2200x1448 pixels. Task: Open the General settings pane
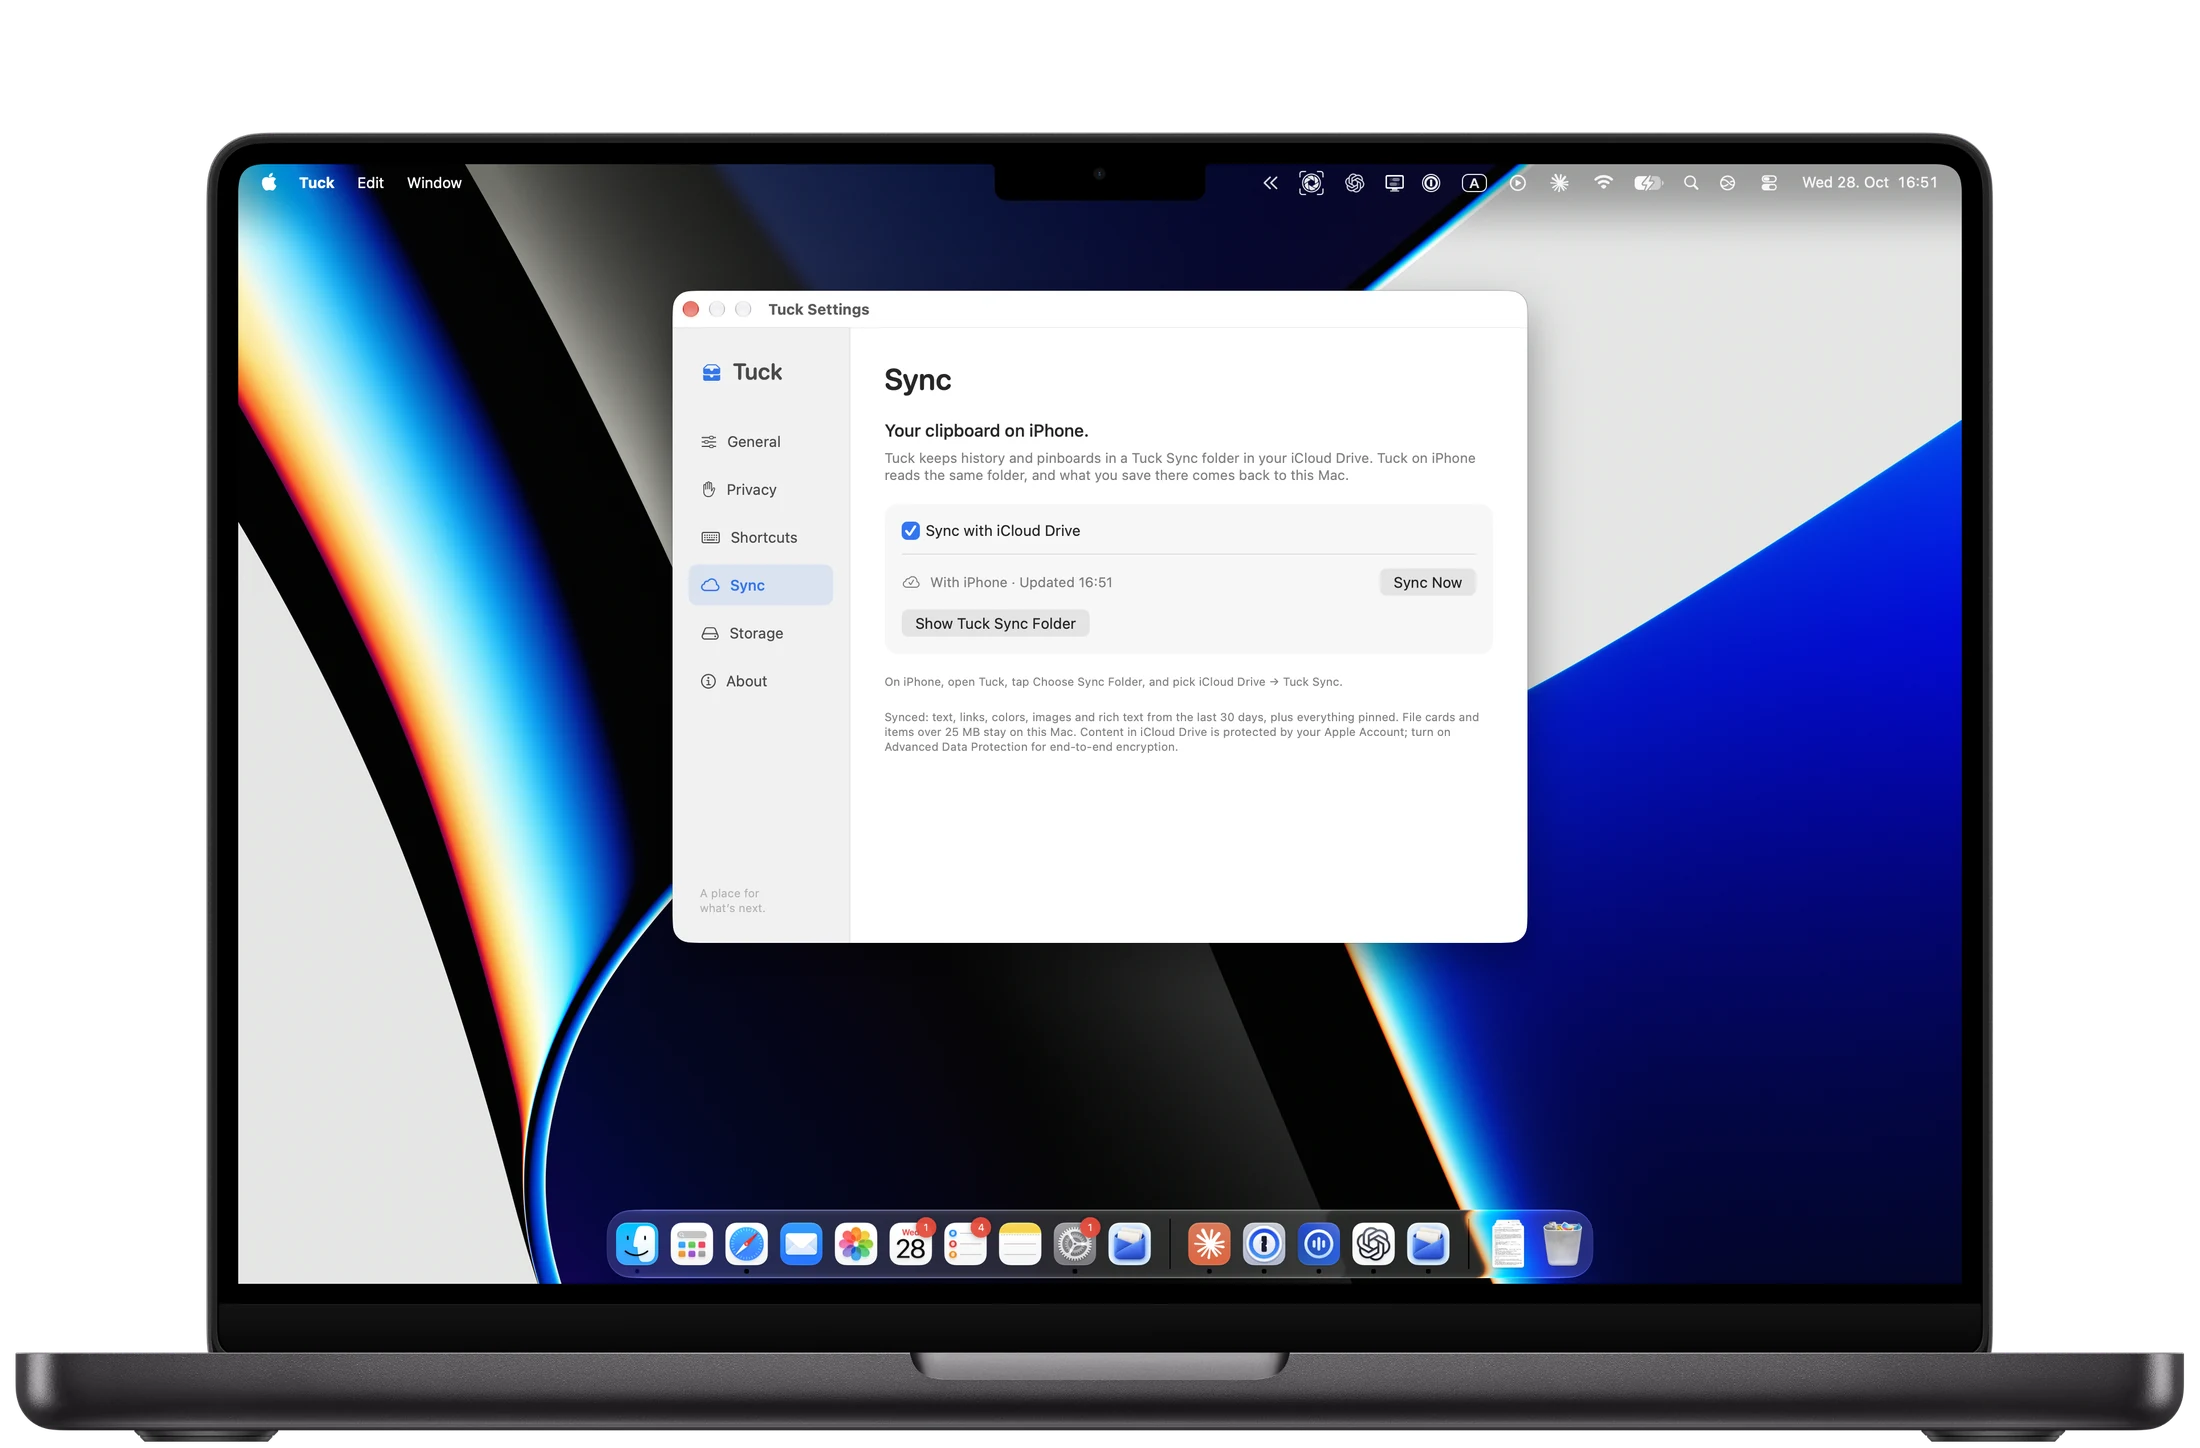click(760, 442)
